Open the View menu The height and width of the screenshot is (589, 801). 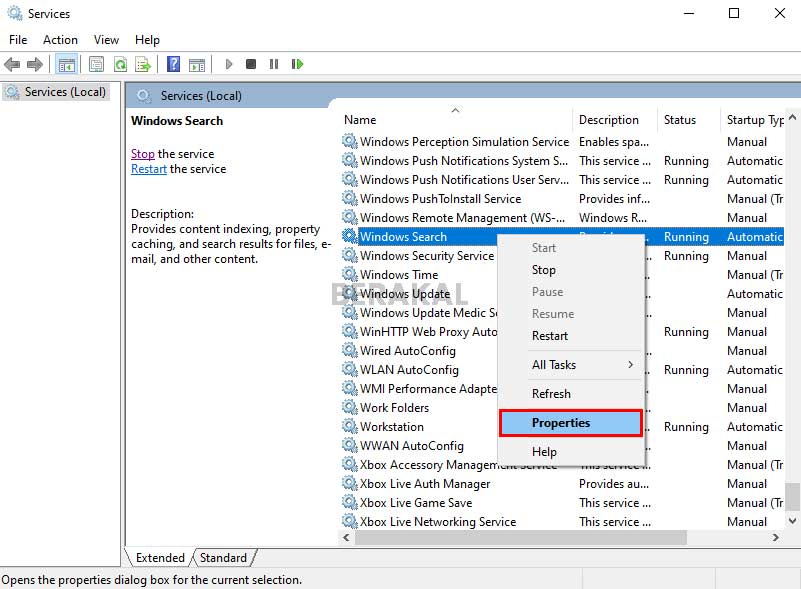coord(106,40)
